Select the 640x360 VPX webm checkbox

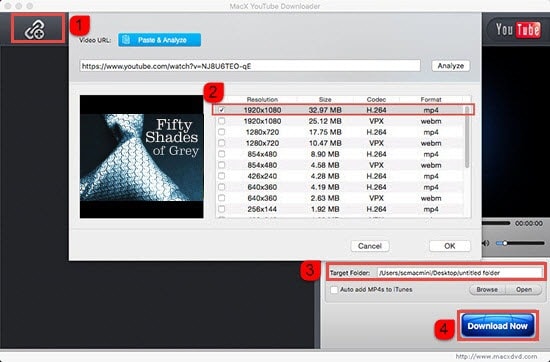pos(221,198)
